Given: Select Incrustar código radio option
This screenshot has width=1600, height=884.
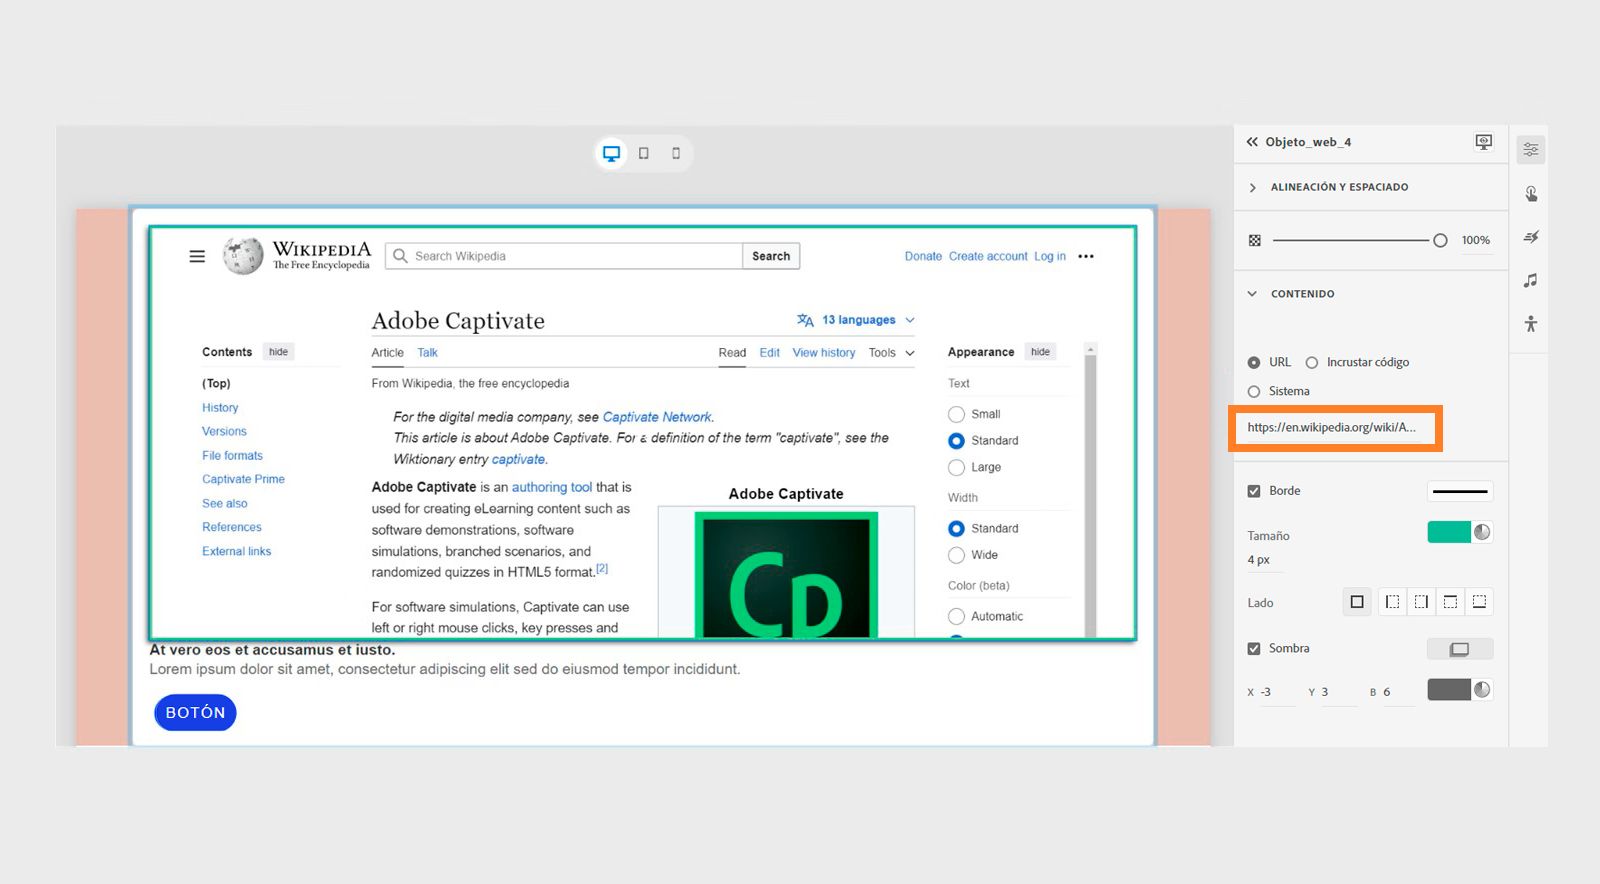Looking at the screenshot, I should (x=1312, y=363).
